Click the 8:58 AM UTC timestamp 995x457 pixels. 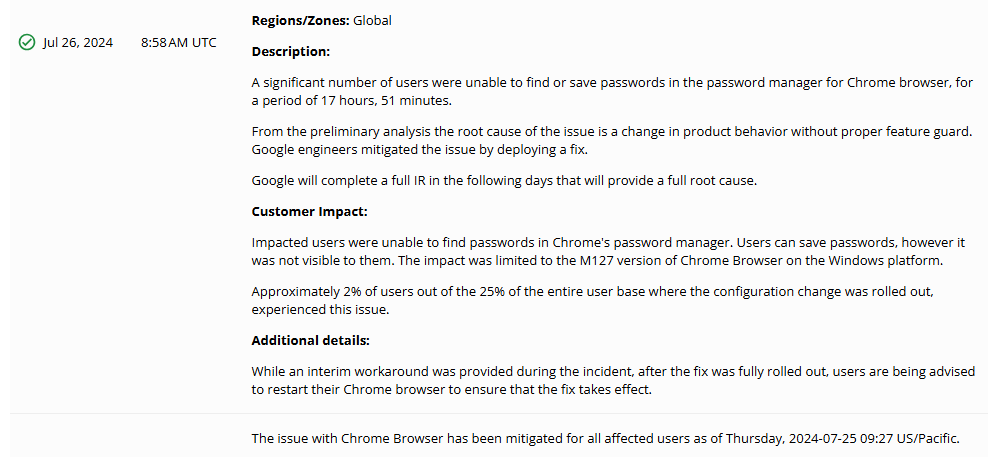click(x=178, y=43)
